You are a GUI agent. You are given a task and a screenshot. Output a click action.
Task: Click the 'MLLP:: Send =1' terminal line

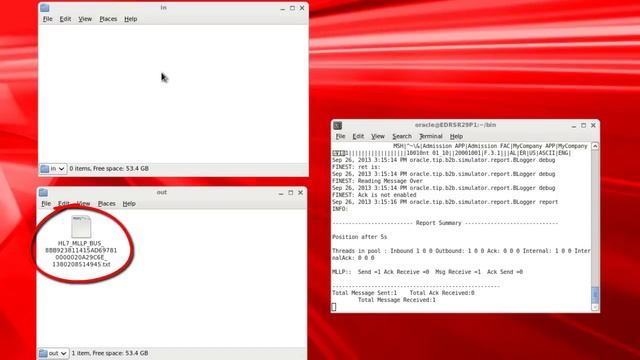(427, 272)
